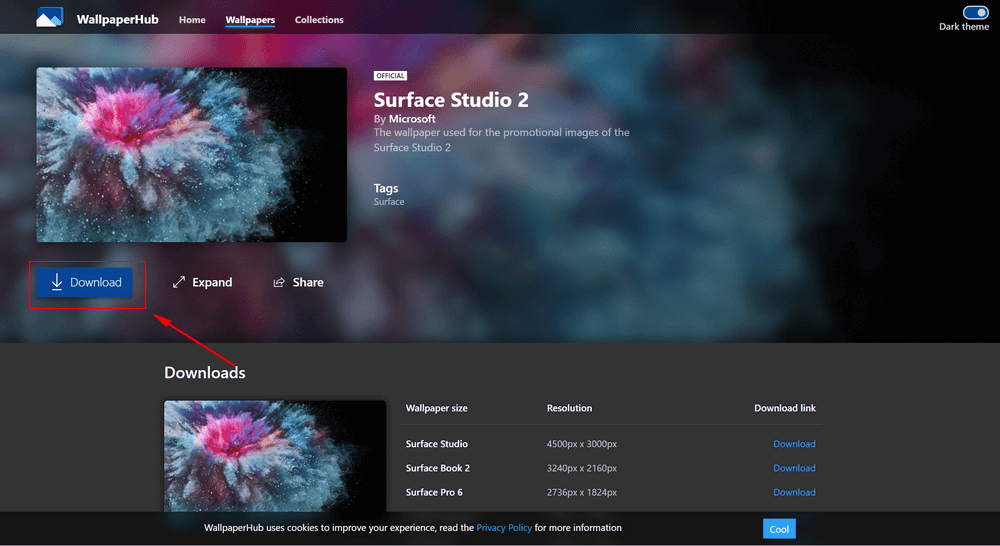This screenshot has height=546, width=1000.
Task: Download the Surface Book 2 version
Action: (x=794, y=468)
